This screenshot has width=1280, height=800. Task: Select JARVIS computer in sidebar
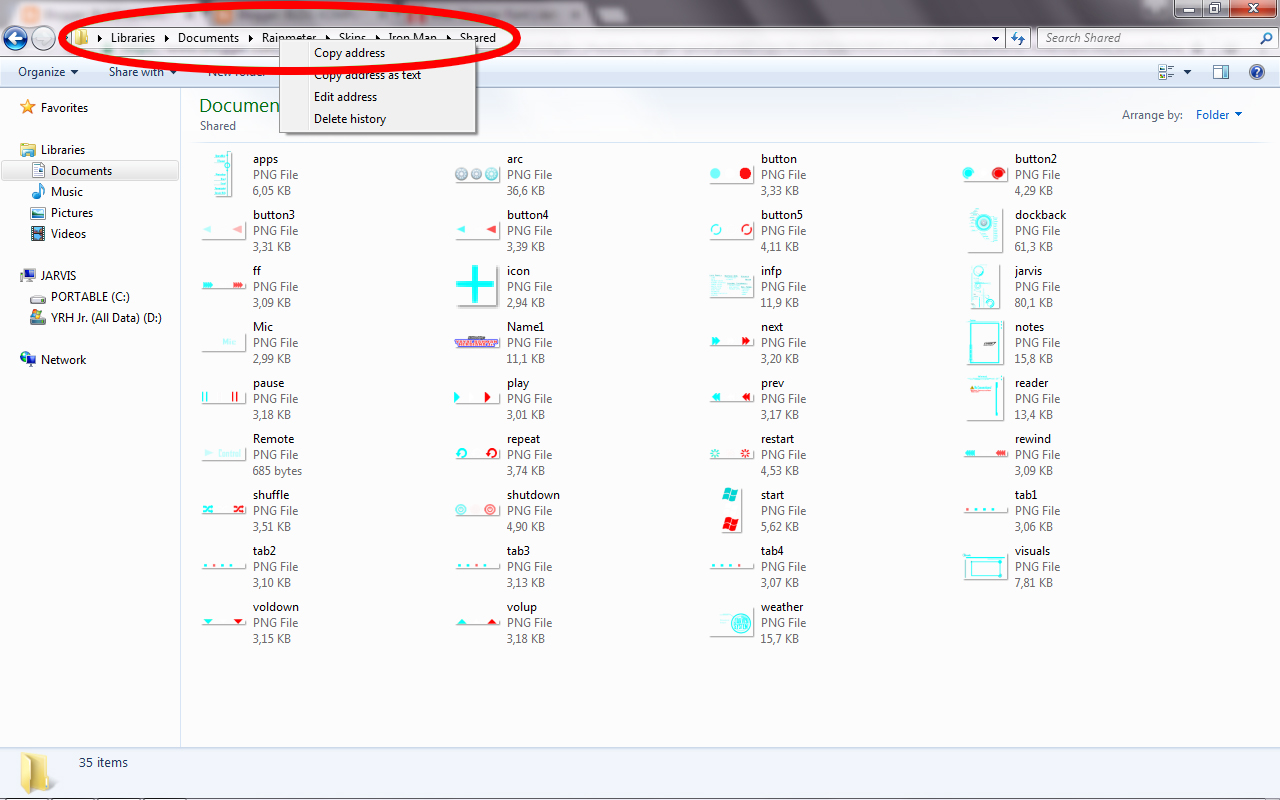(x=58, y=276)
